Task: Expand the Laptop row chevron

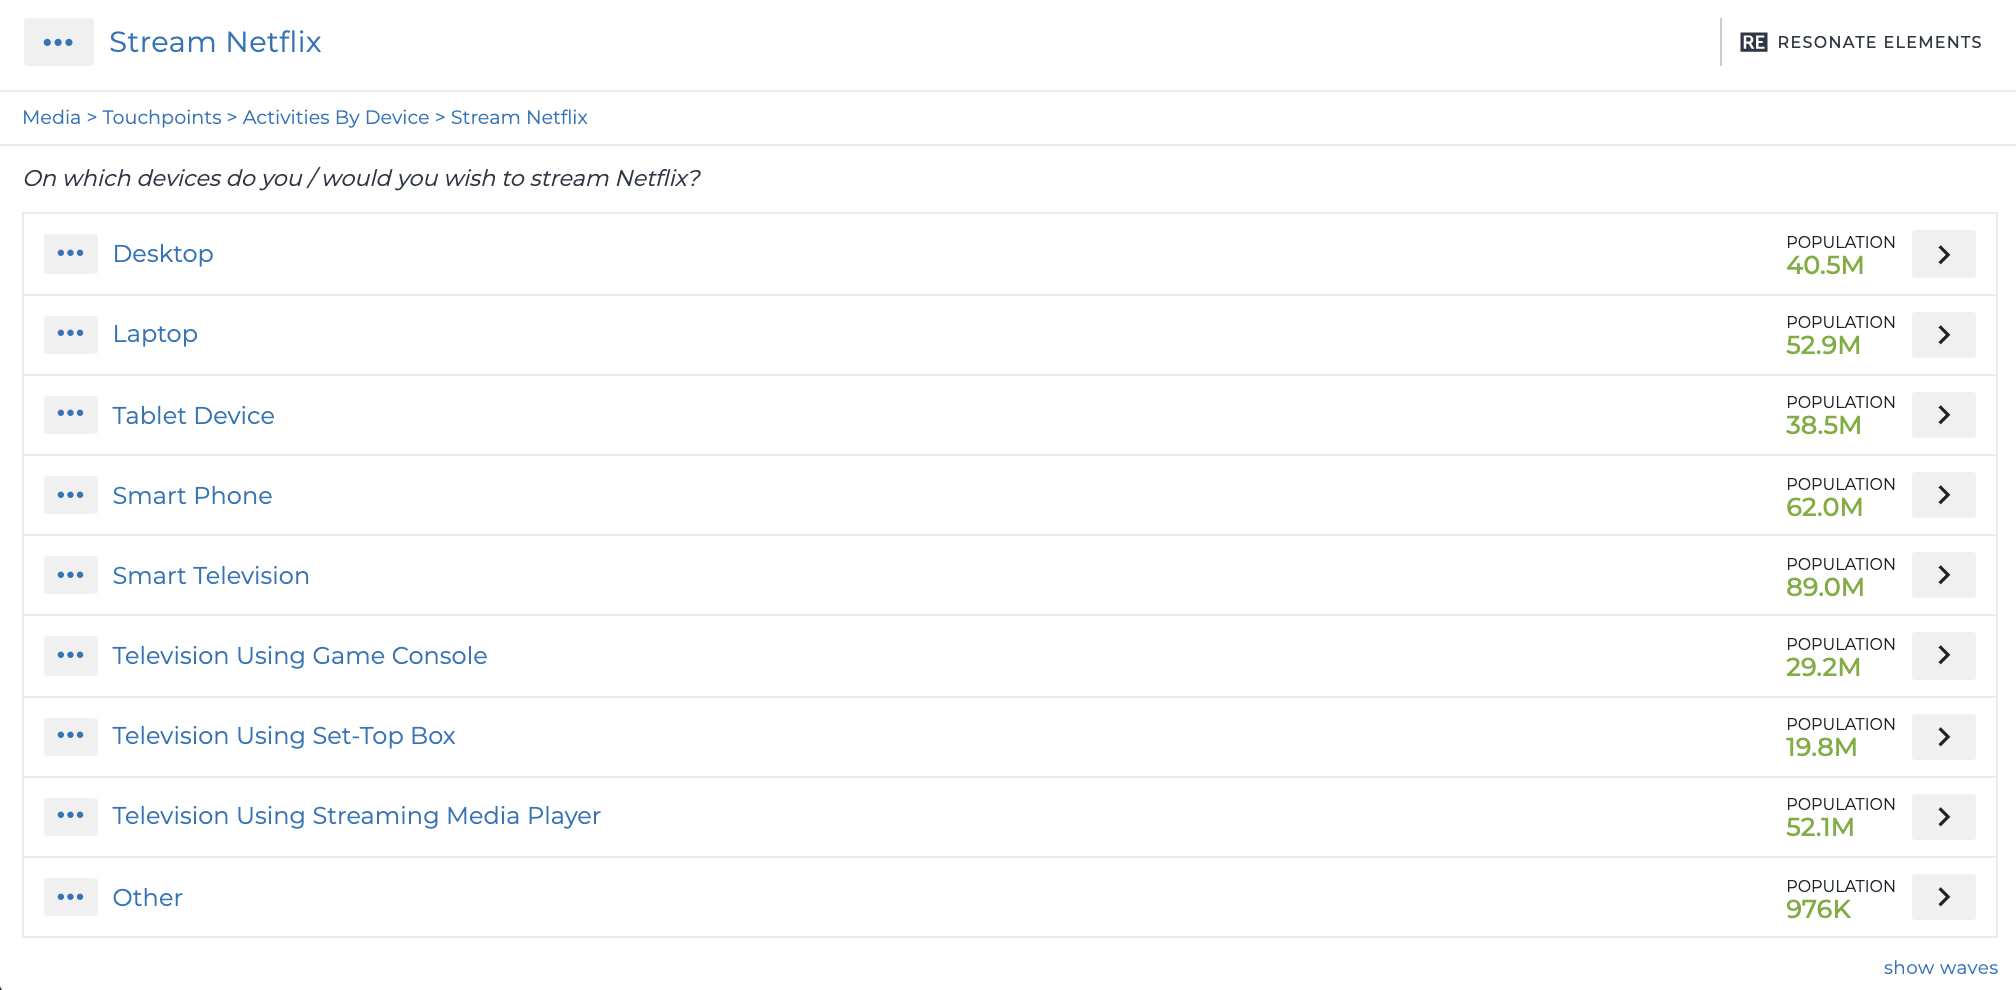Action: [1944, 335]
